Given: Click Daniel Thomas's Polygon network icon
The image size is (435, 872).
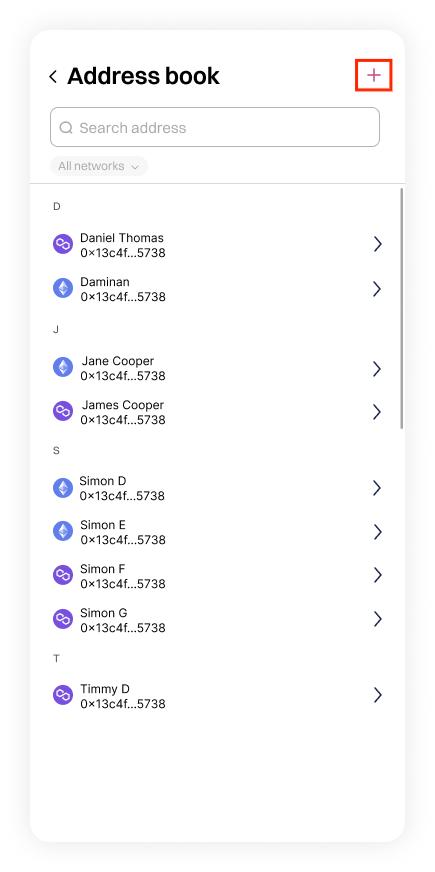Looking at the screenshot, I should click(63, 244).
